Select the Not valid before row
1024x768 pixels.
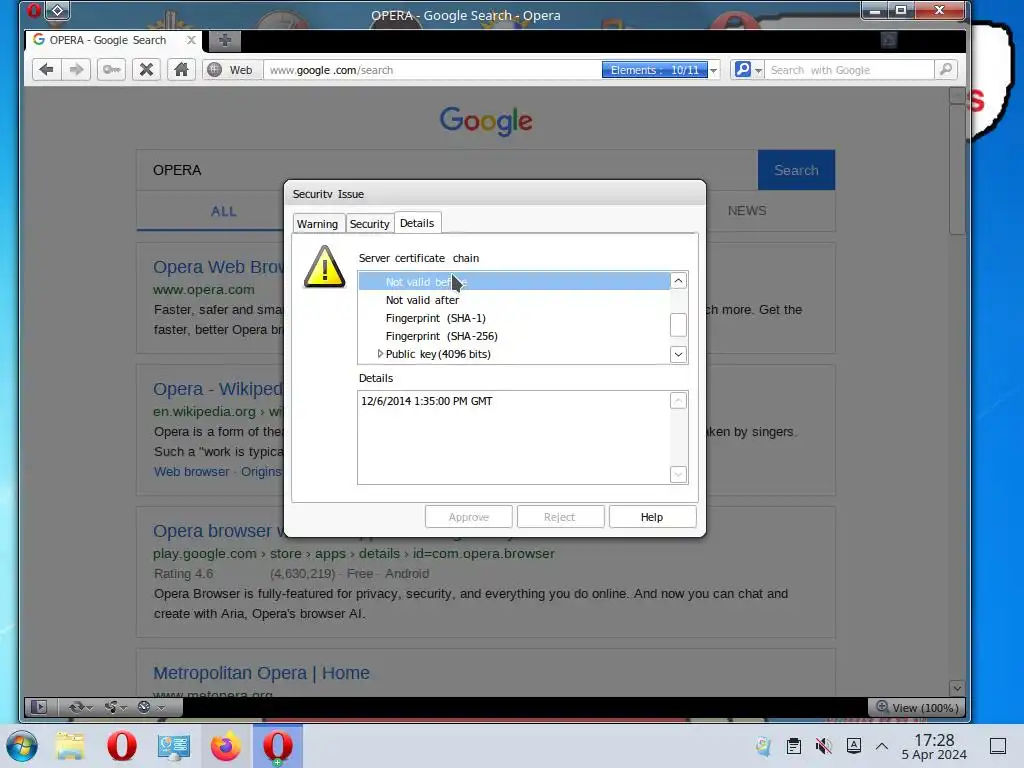[x=514, y=281]
